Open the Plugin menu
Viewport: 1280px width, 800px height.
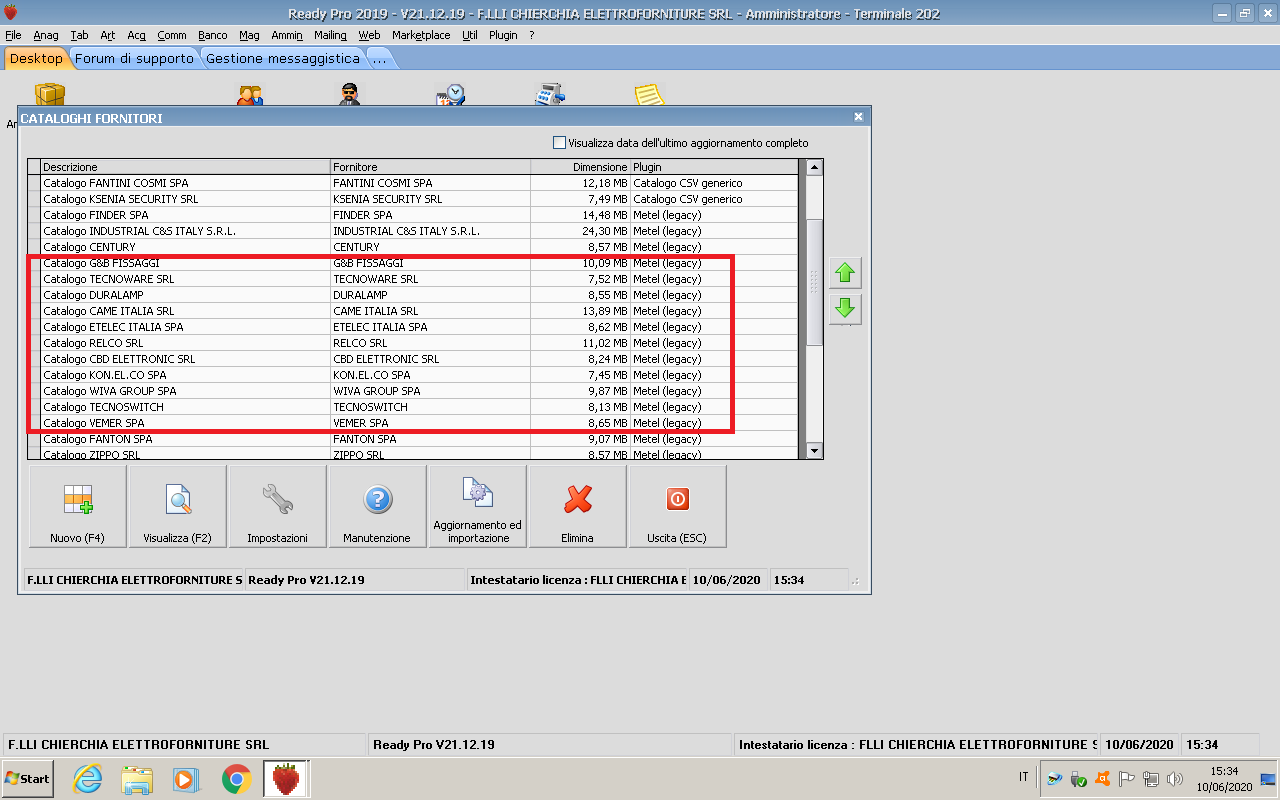(x=503, y=35)
